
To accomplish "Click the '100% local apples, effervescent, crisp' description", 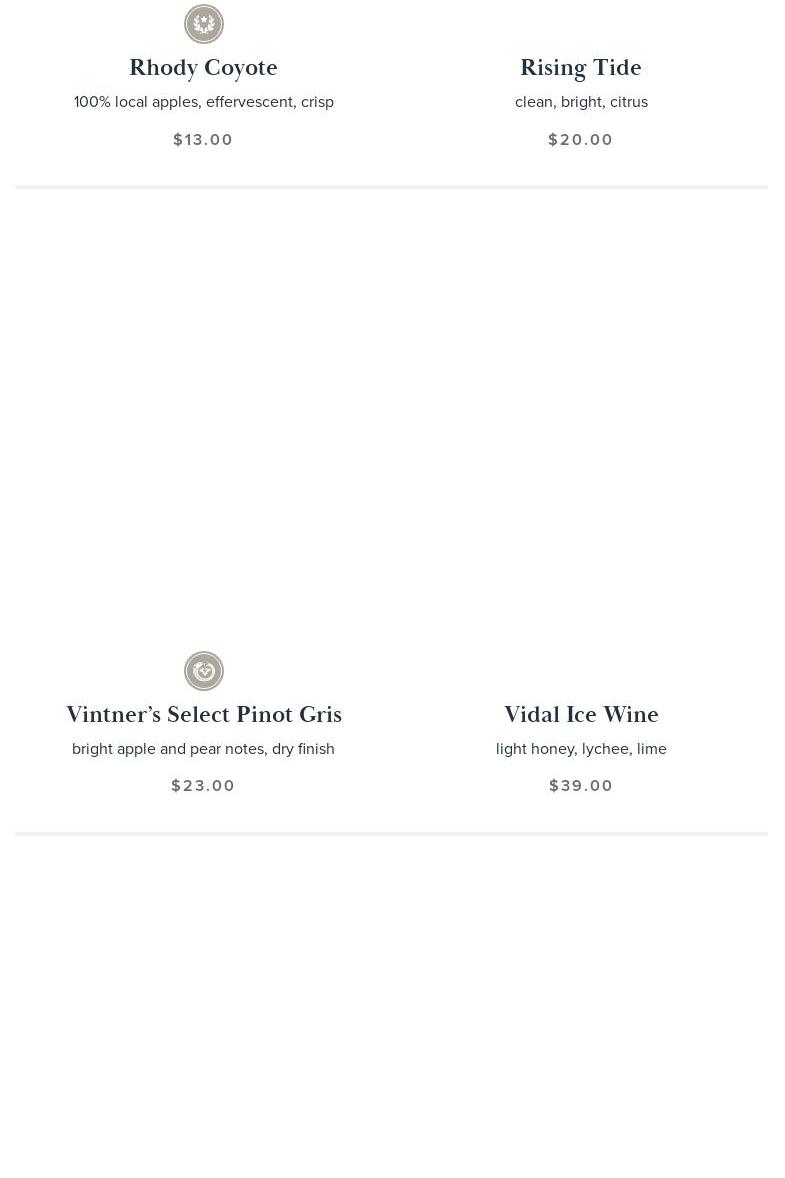I will (204, 101).
